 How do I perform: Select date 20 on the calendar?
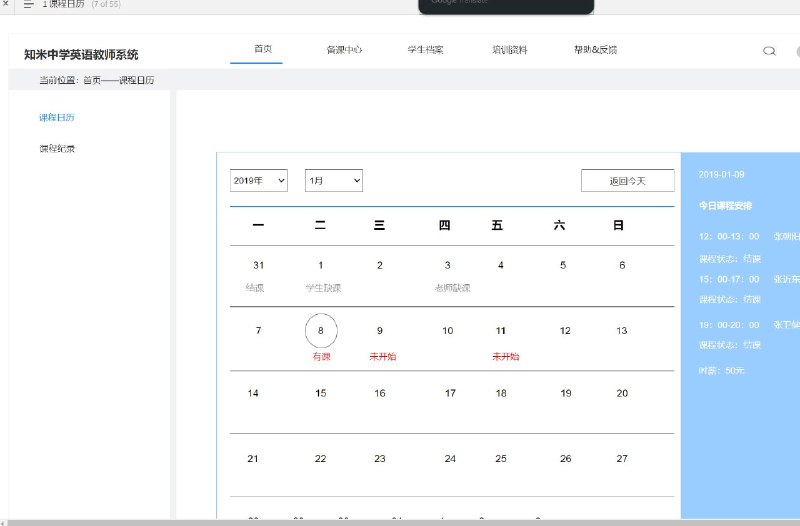[622, 393]
